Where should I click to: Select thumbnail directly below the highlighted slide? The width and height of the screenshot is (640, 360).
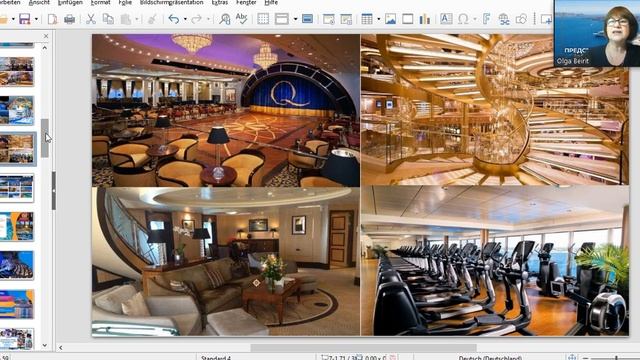(17, 188)
